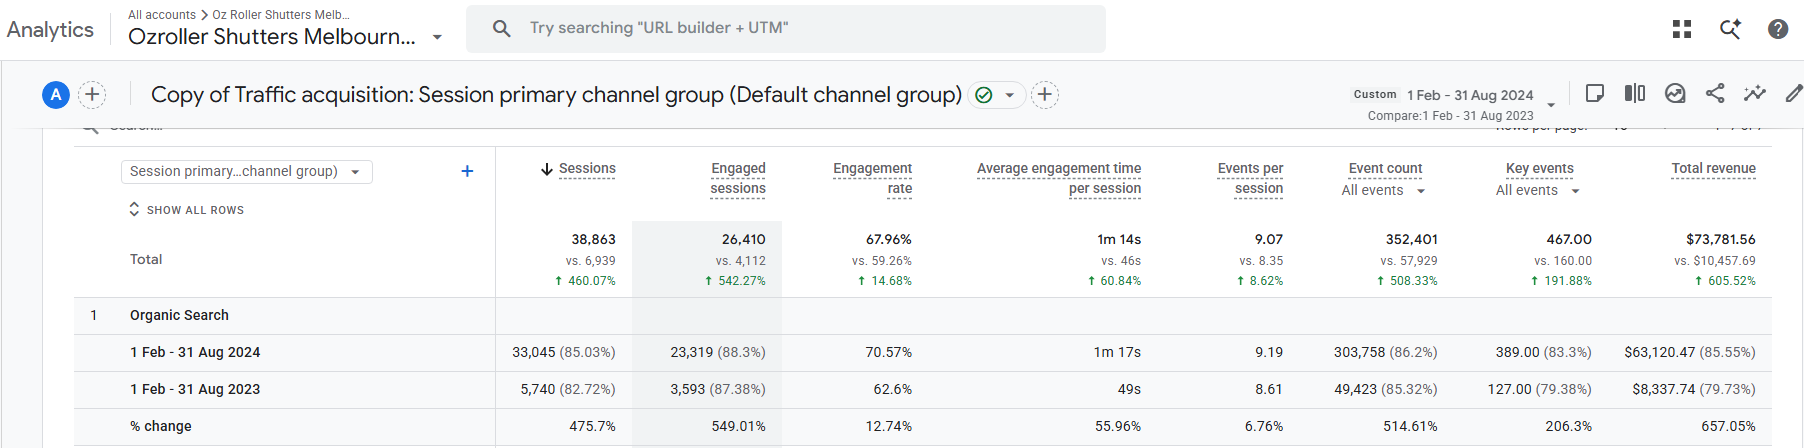Click sessions cell 33,045 (85.03%)

point(564,352)
